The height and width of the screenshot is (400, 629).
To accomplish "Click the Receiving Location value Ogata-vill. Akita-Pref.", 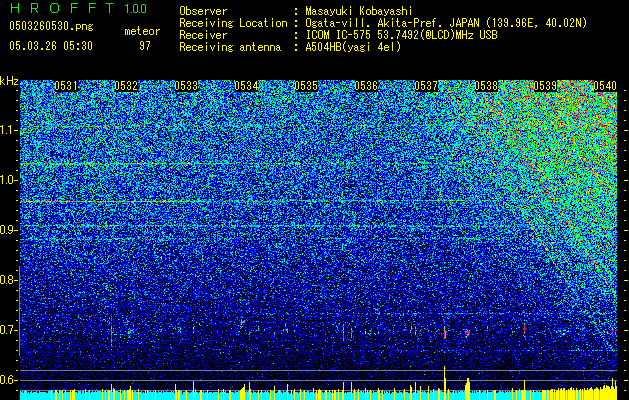I will [374, 23].
